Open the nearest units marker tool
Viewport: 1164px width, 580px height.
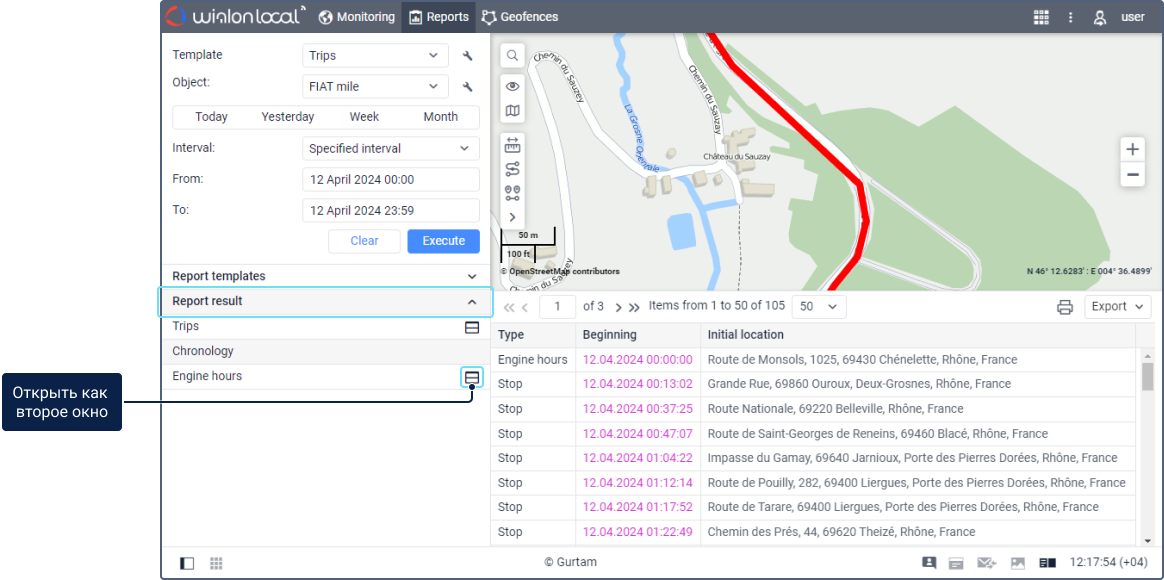click(512, 193)
